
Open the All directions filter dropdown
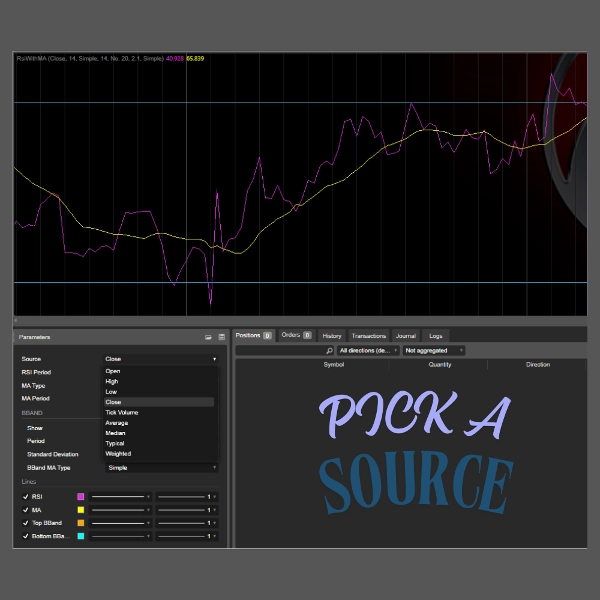click(x=368, y=351)
